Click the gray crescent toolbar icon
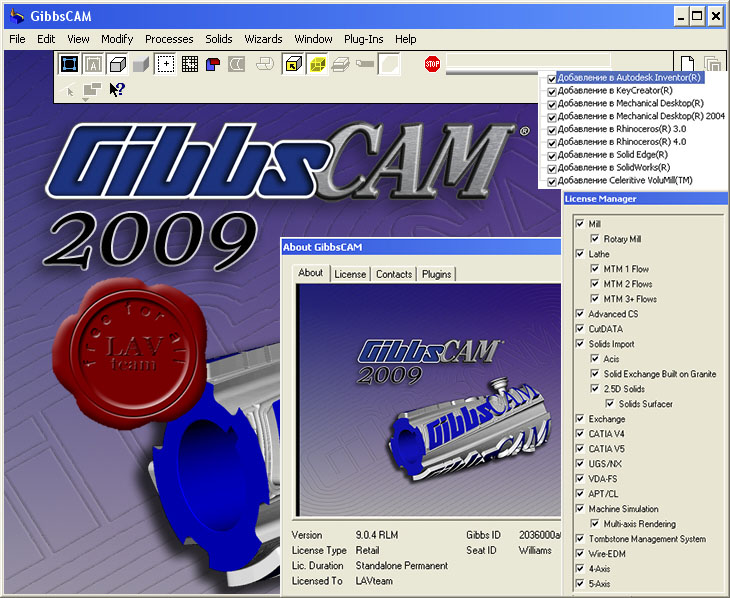 pyautogui.click(x=237, y=64)
